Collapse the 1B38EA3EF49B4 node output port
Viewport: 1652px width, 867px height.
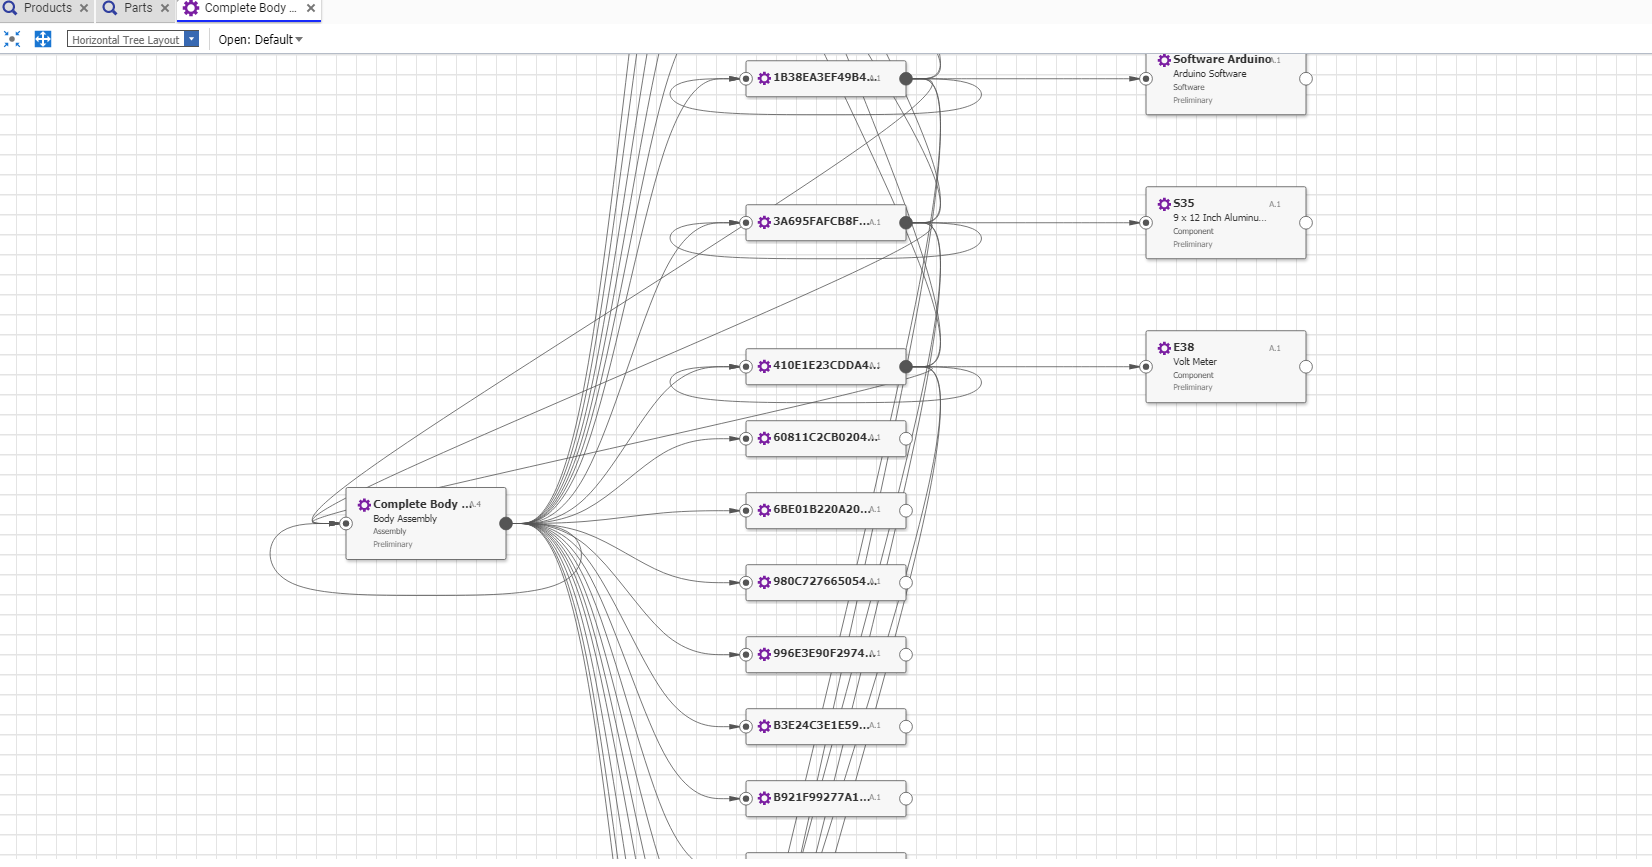(x=906, y=78)
